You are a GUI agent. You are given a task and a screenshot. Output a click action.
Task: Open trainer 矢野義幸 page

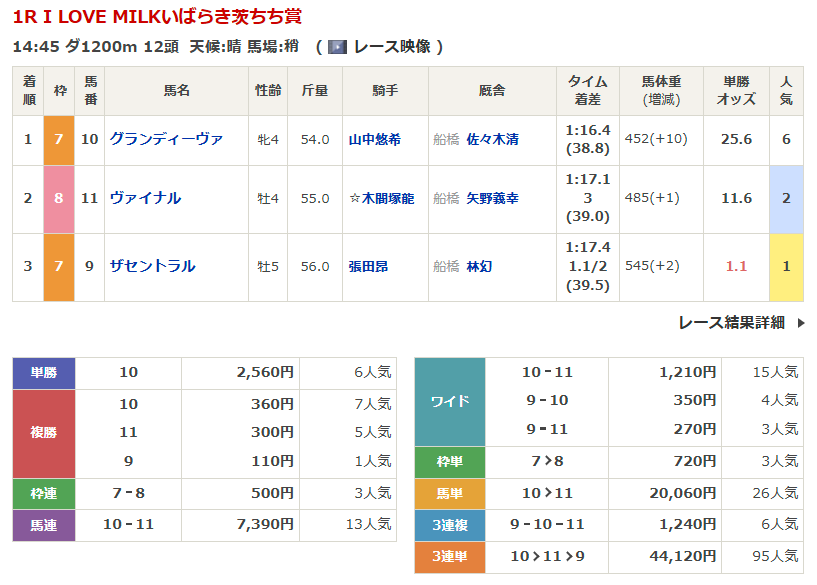pos(493,199)
